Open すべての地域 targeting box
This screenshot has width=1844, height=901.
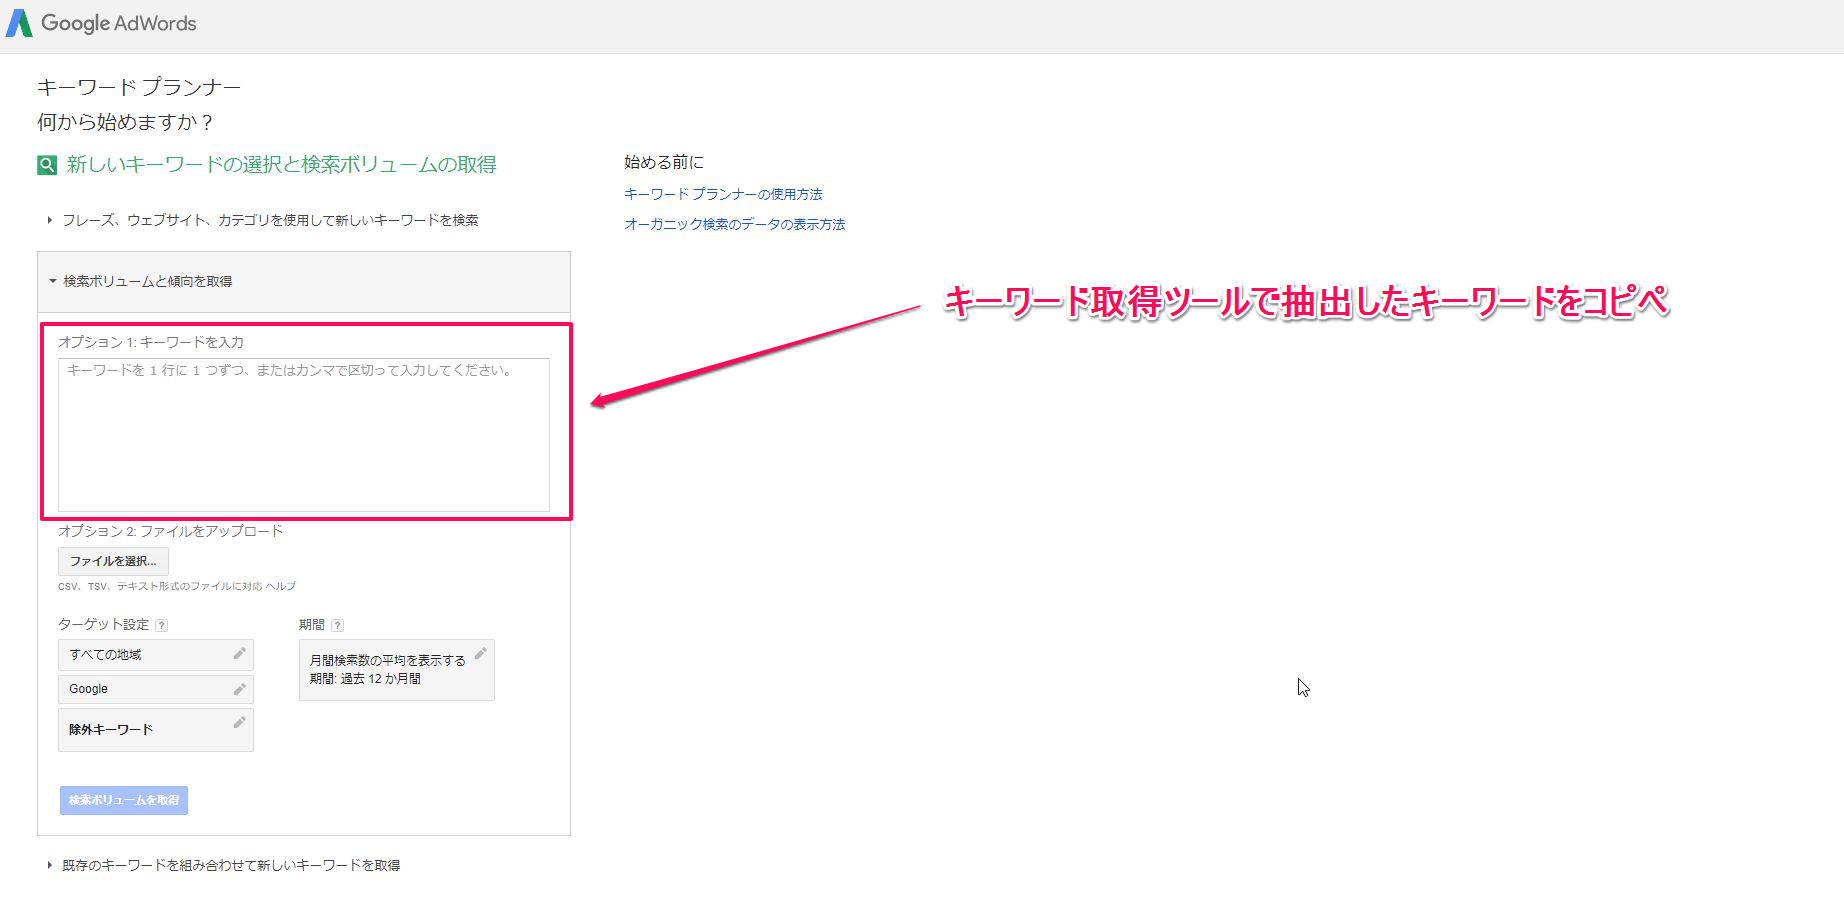click(156, 655)
